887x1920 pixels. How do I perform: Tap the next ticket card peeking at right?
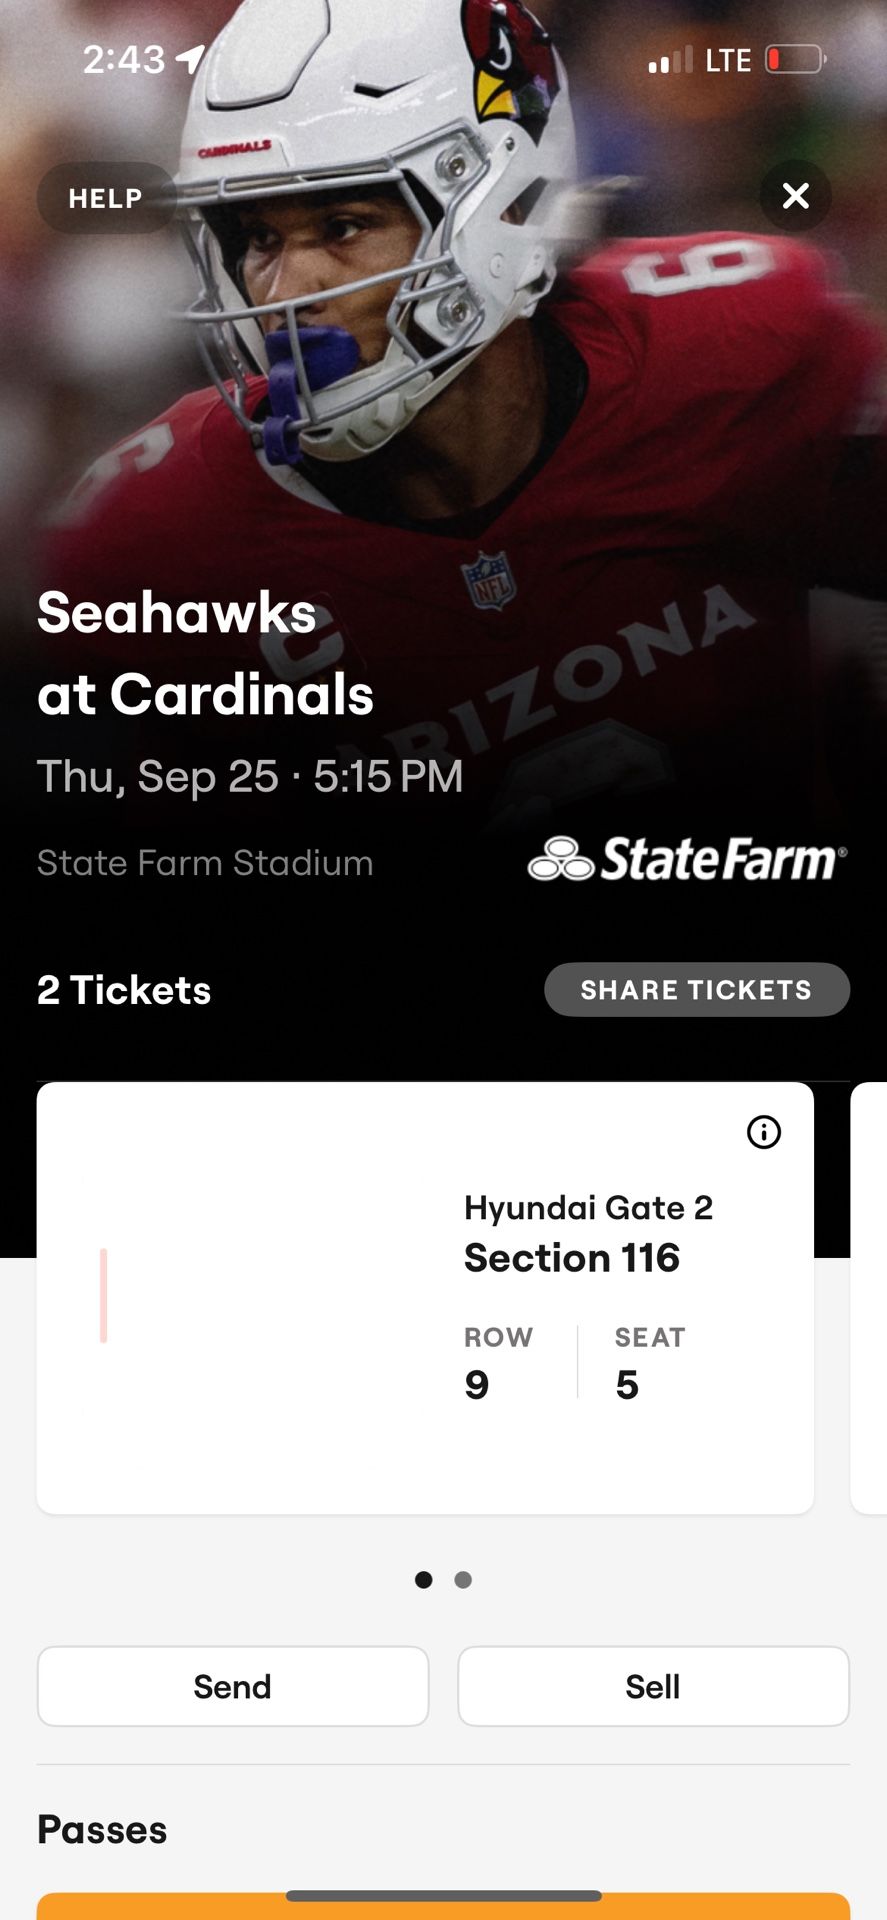pos(869,1297)
